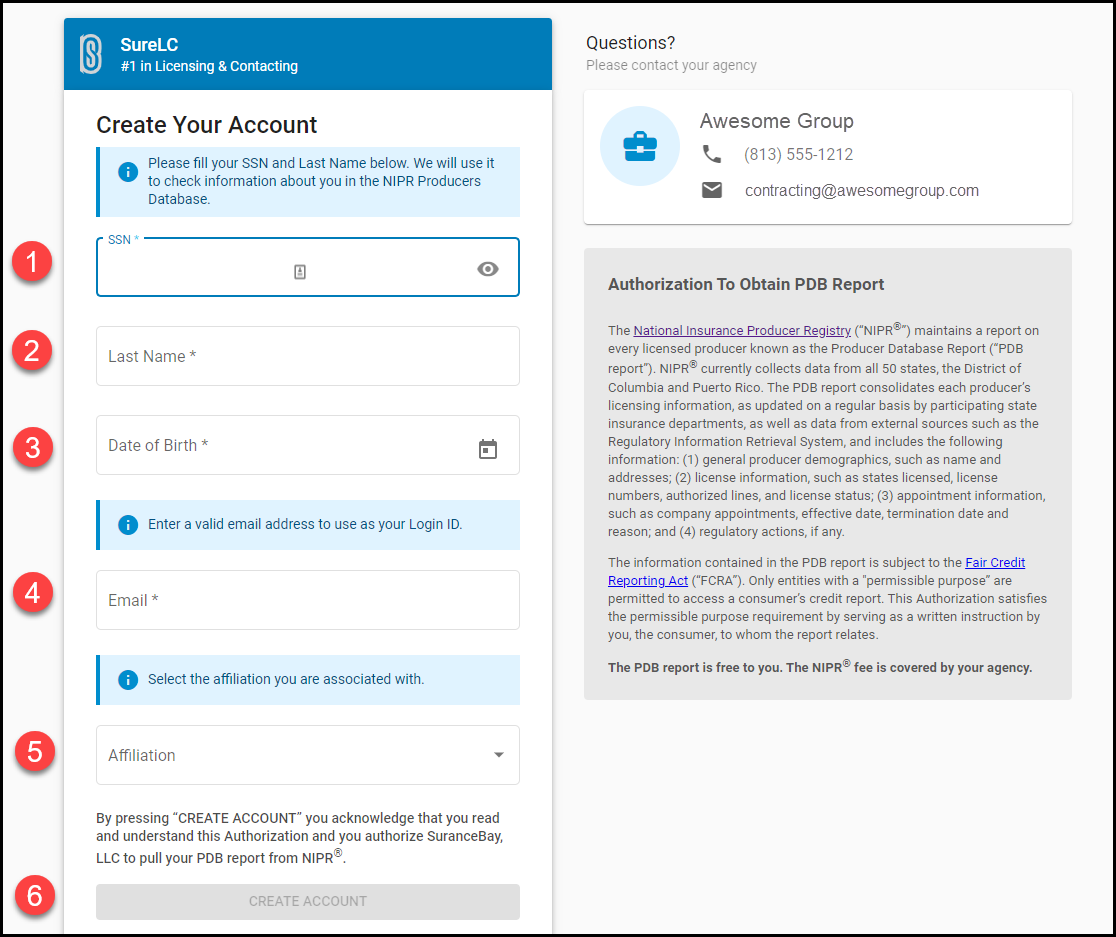Click the Authorization To Obtain PDB Report heading

pyautogui.click(x=746, y=285)
